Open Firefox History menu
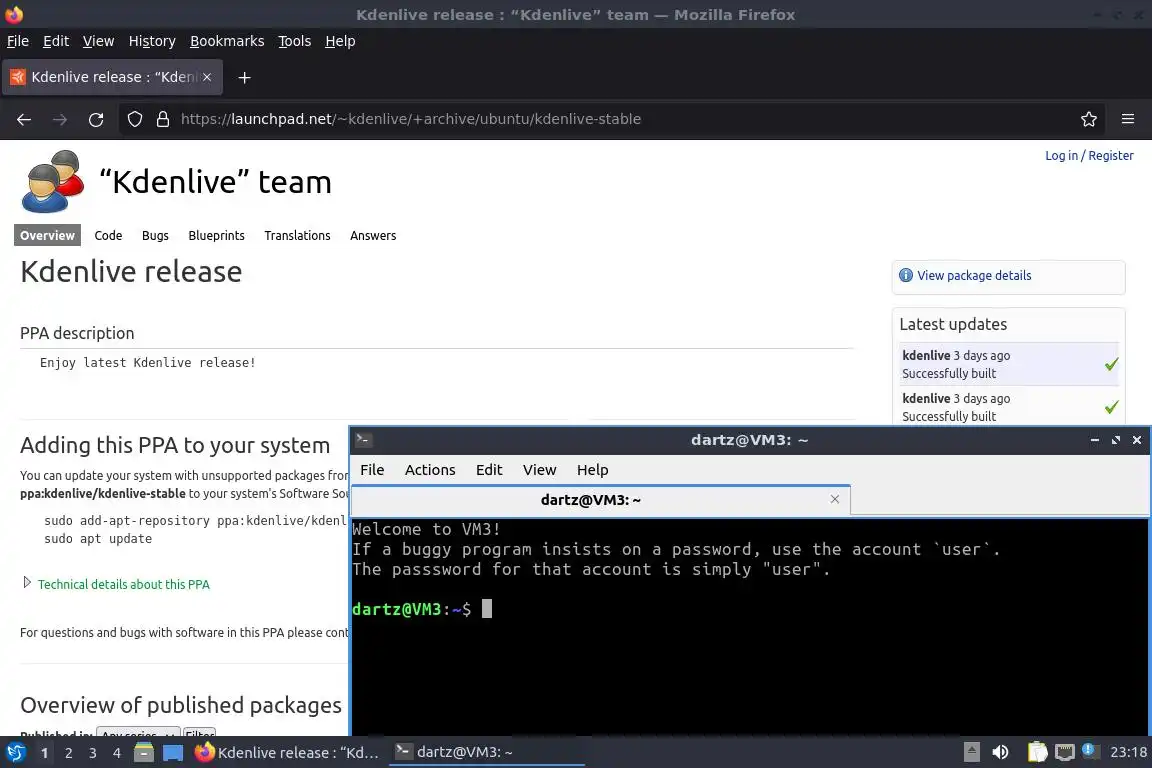The image size is (1152, 768). pyautogui.click(x=152, y=41)
